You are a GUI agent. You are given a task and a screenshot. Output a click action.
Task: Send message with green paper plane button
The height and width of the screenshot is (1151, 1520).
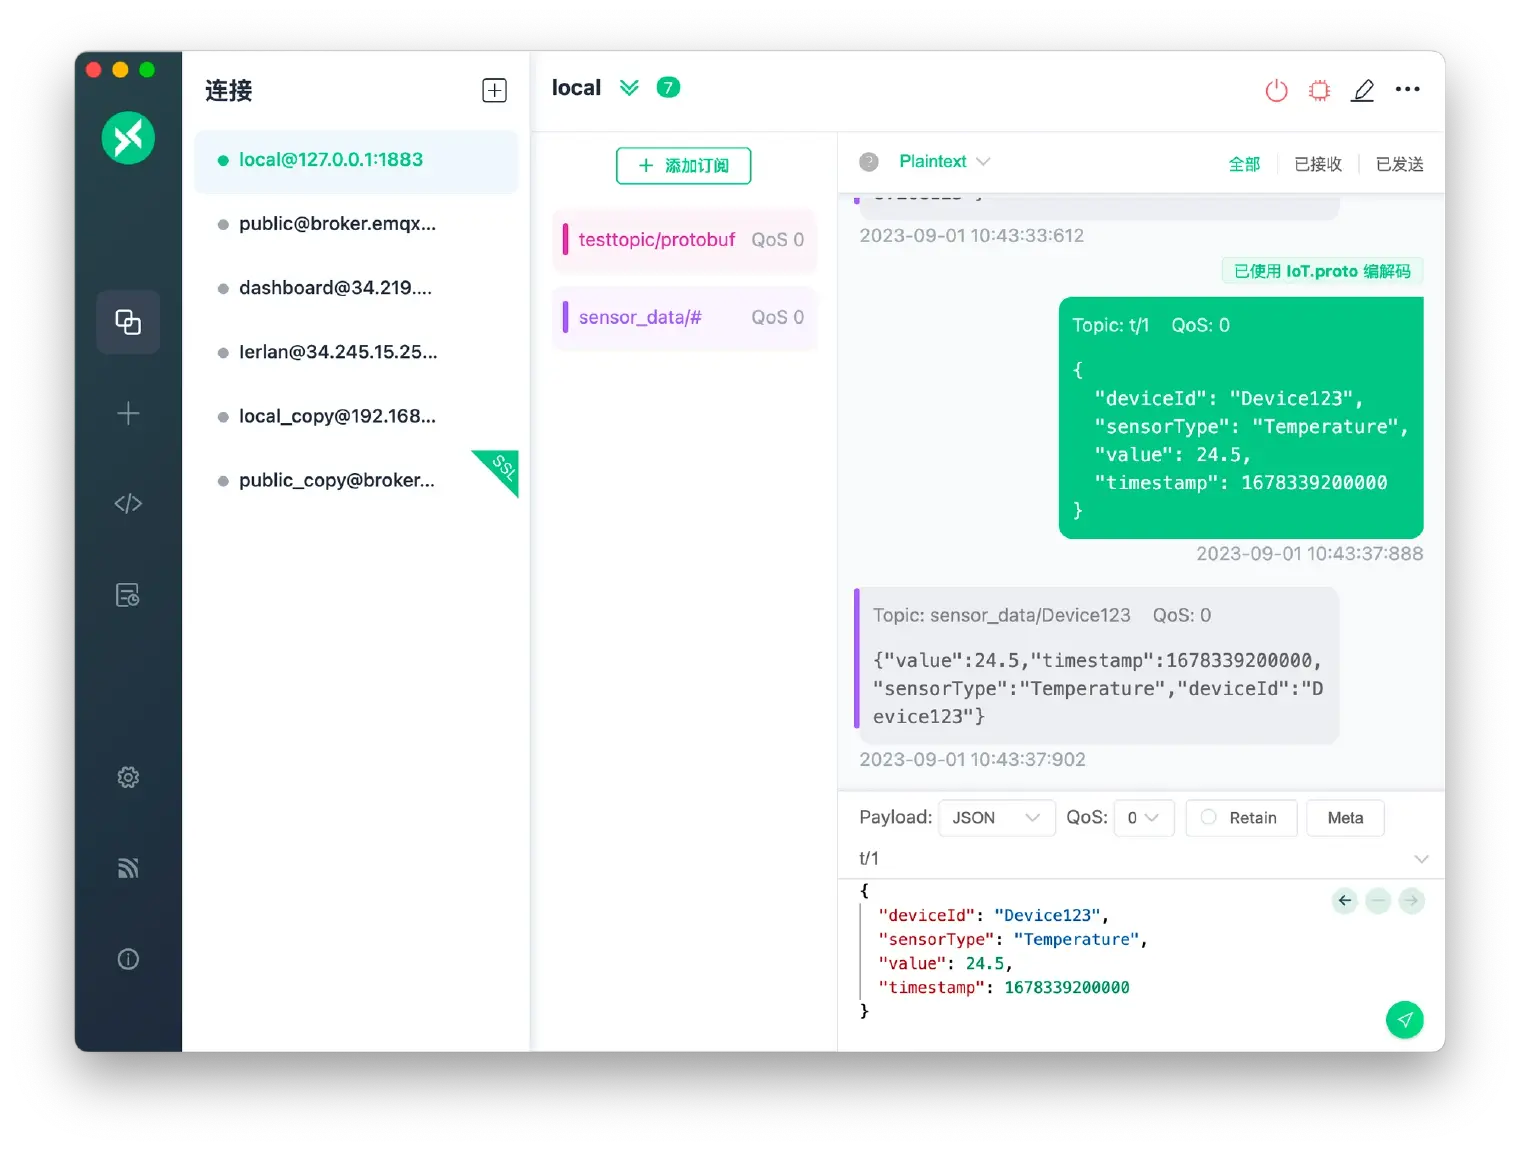[1404, 1020]
